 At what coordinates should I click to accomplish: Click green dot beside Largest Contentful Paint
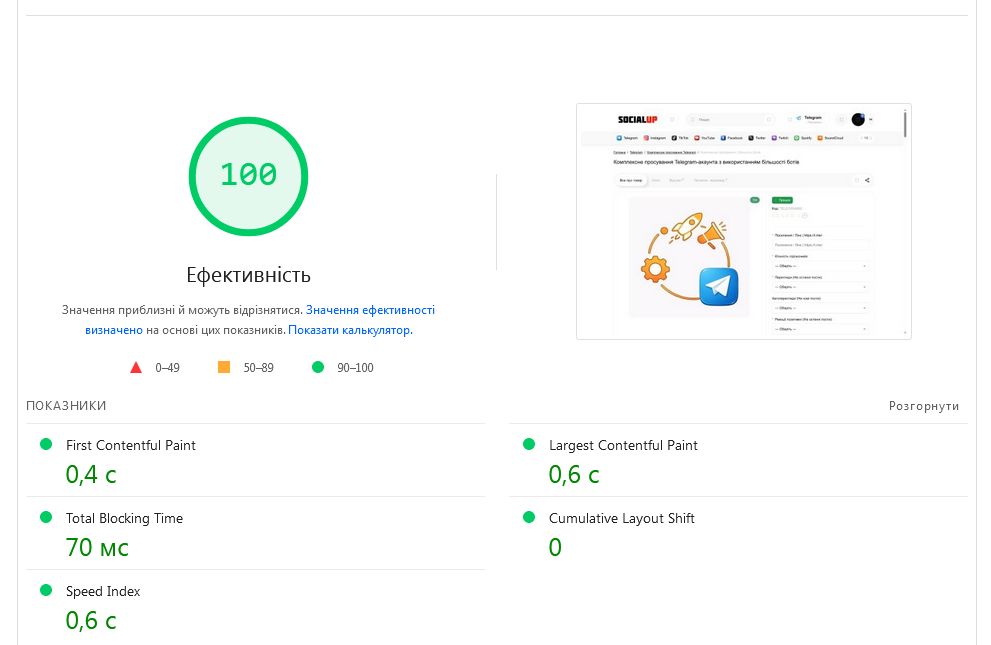[528, 444]
